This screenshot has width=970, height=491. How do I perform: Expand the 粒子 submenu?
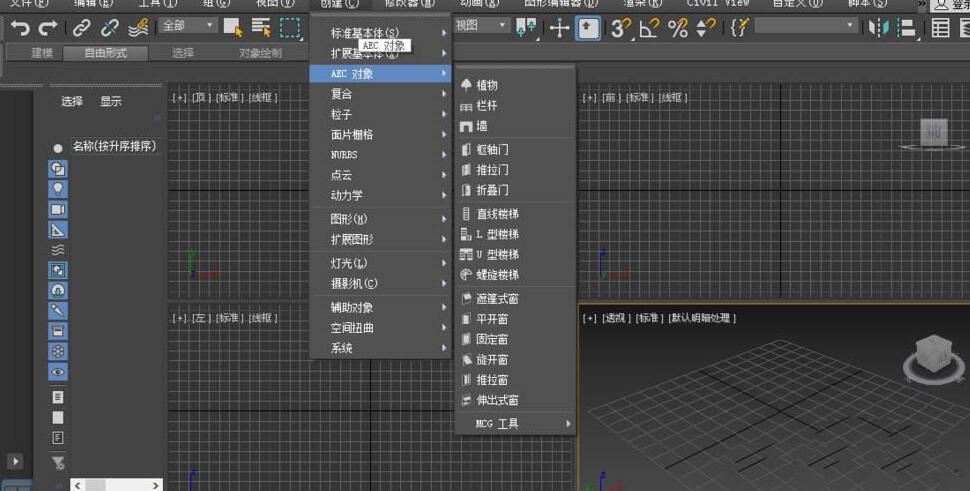[380, 114]
